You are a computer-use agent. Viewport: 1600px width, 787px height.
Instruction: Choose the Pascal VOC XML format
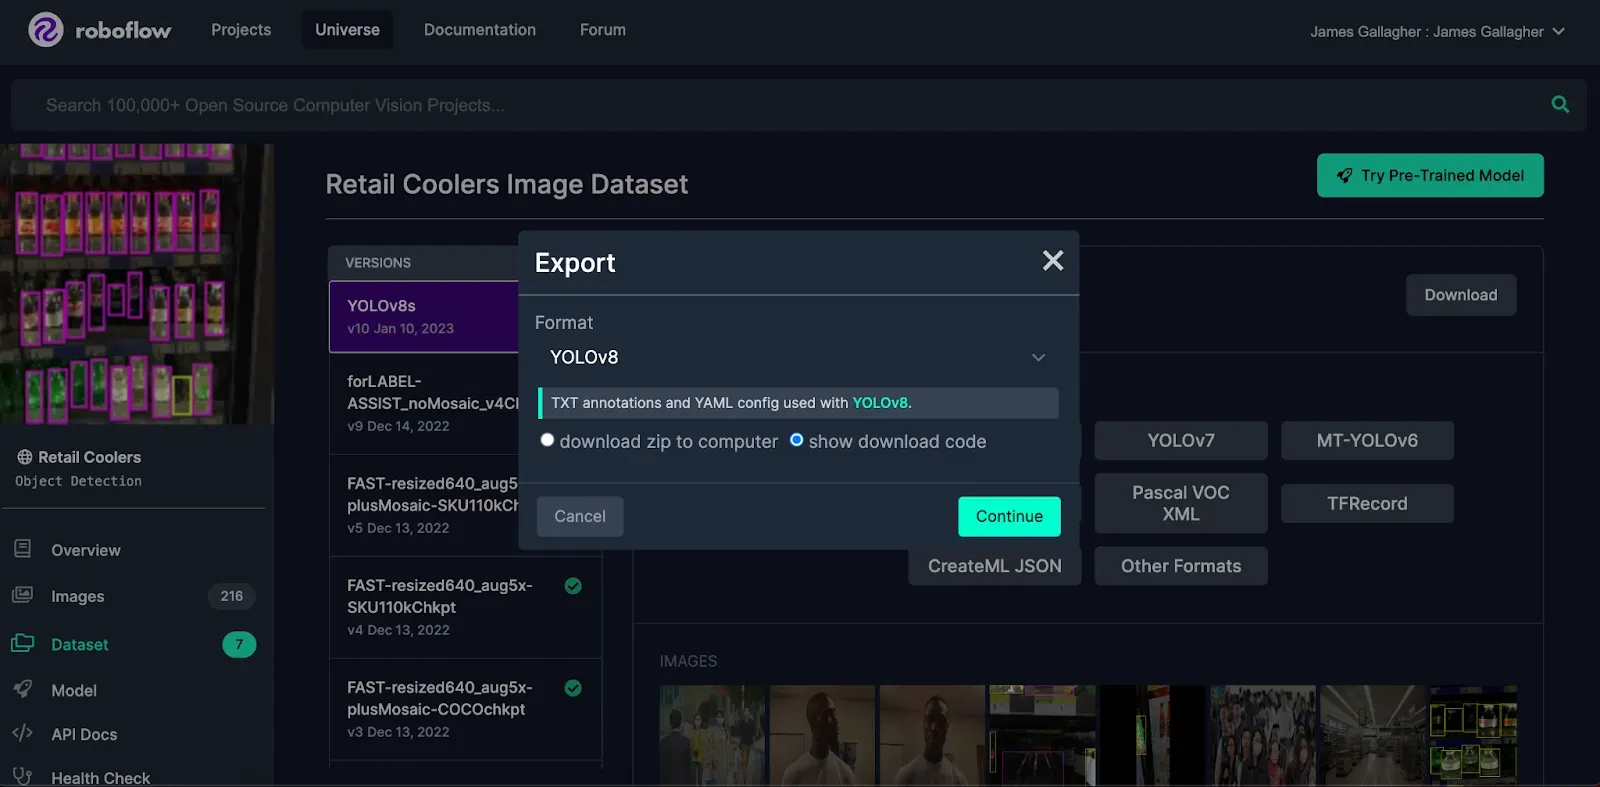tap(1181, 503)
